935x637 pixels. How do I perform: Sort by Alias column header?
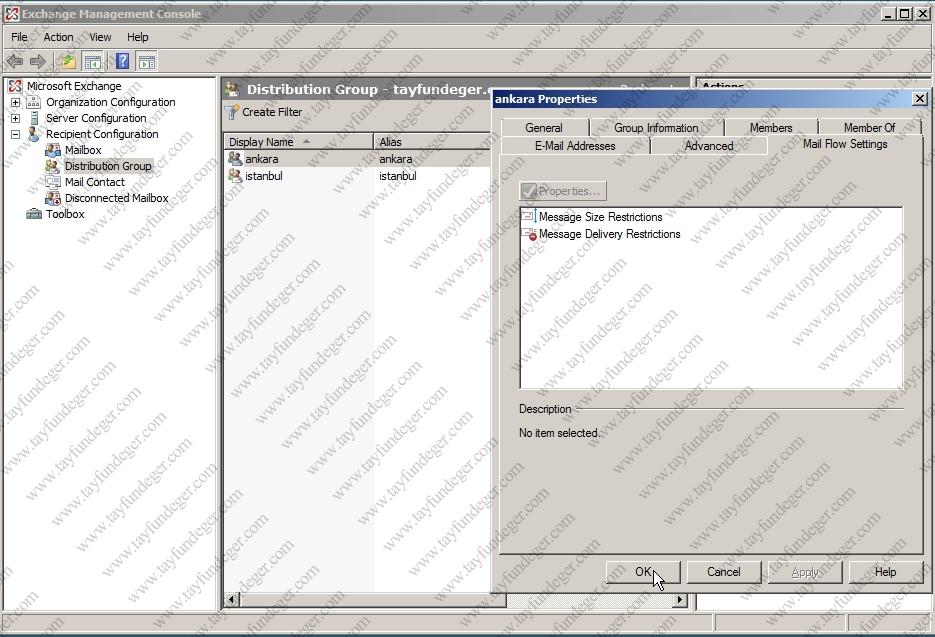432,142
